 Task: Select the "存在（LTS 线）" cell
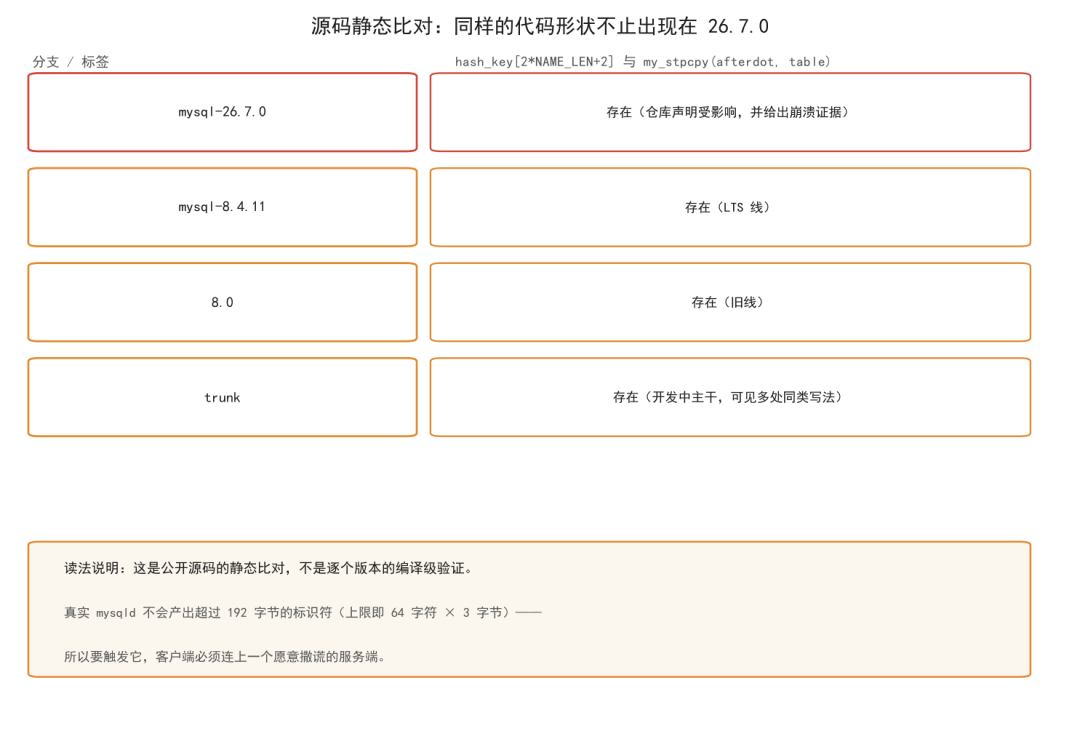click(x=730, y=207)
